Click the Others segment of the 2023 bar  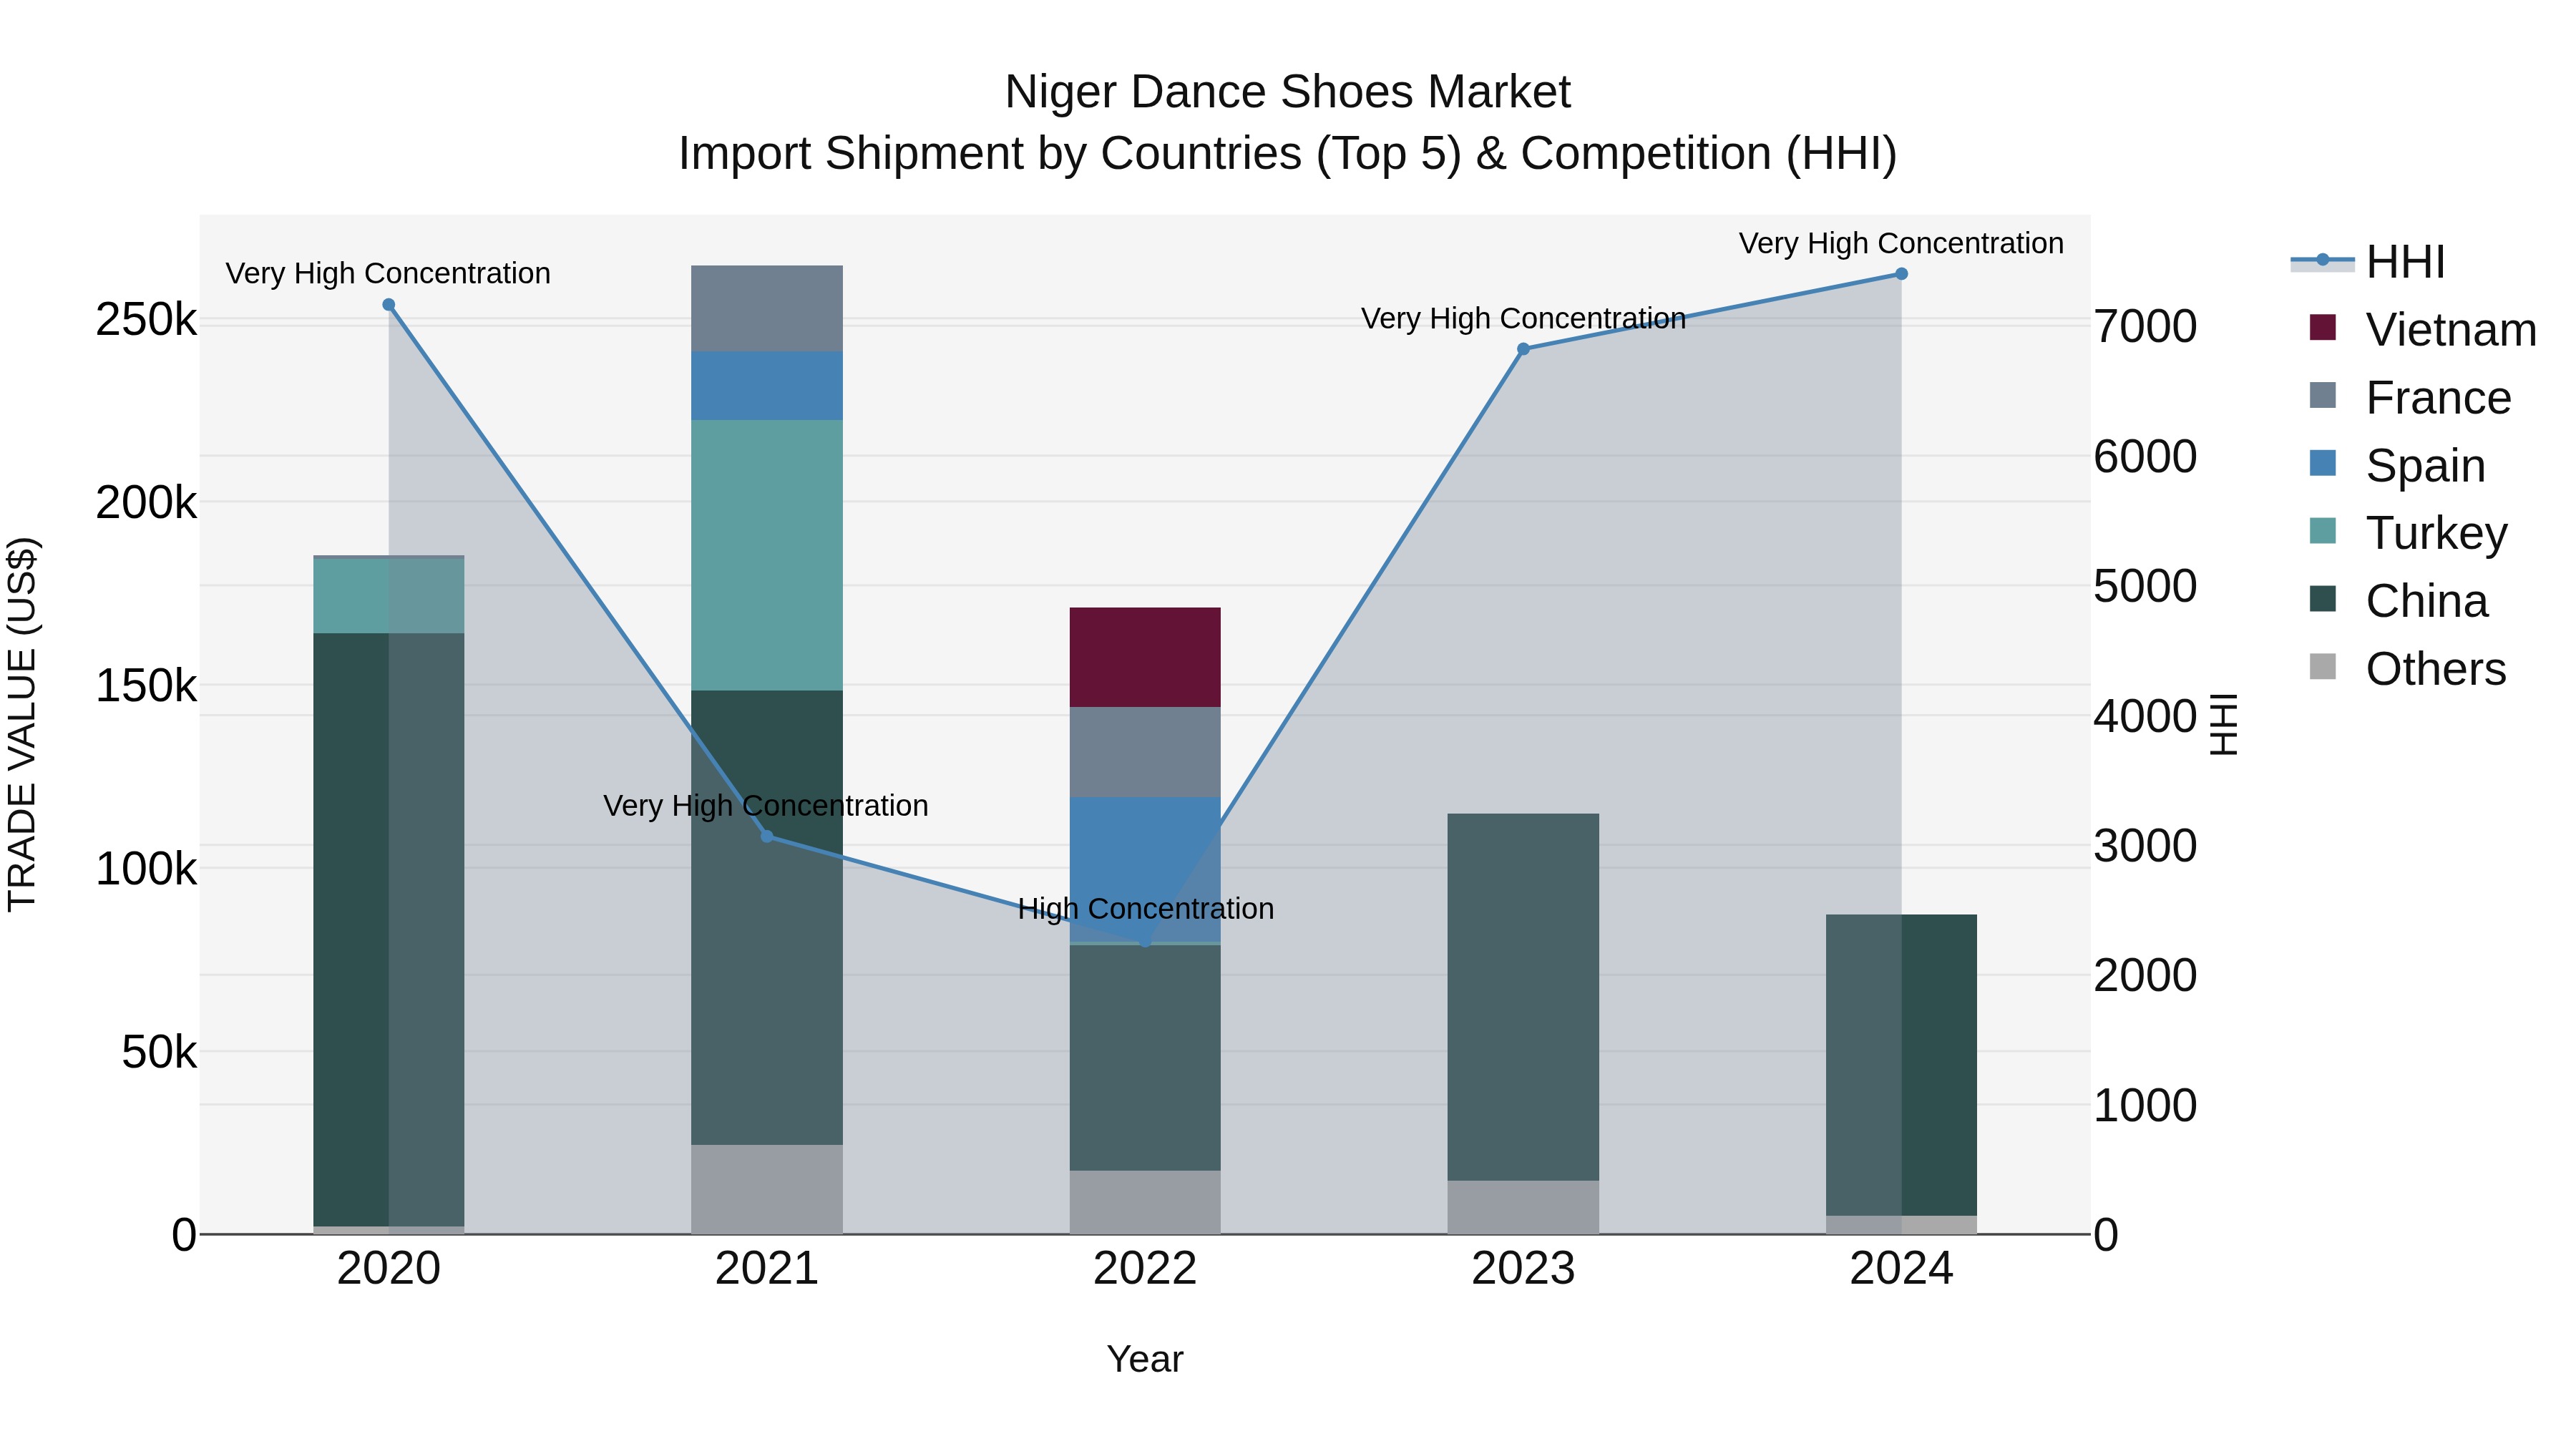(x=1523, y=1208)
